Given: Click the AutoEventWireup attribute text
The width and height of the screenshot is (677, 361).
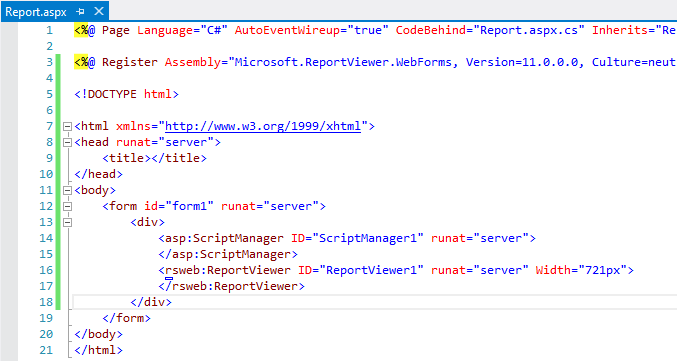Looking at the screenshot, I should coord(287,30).
